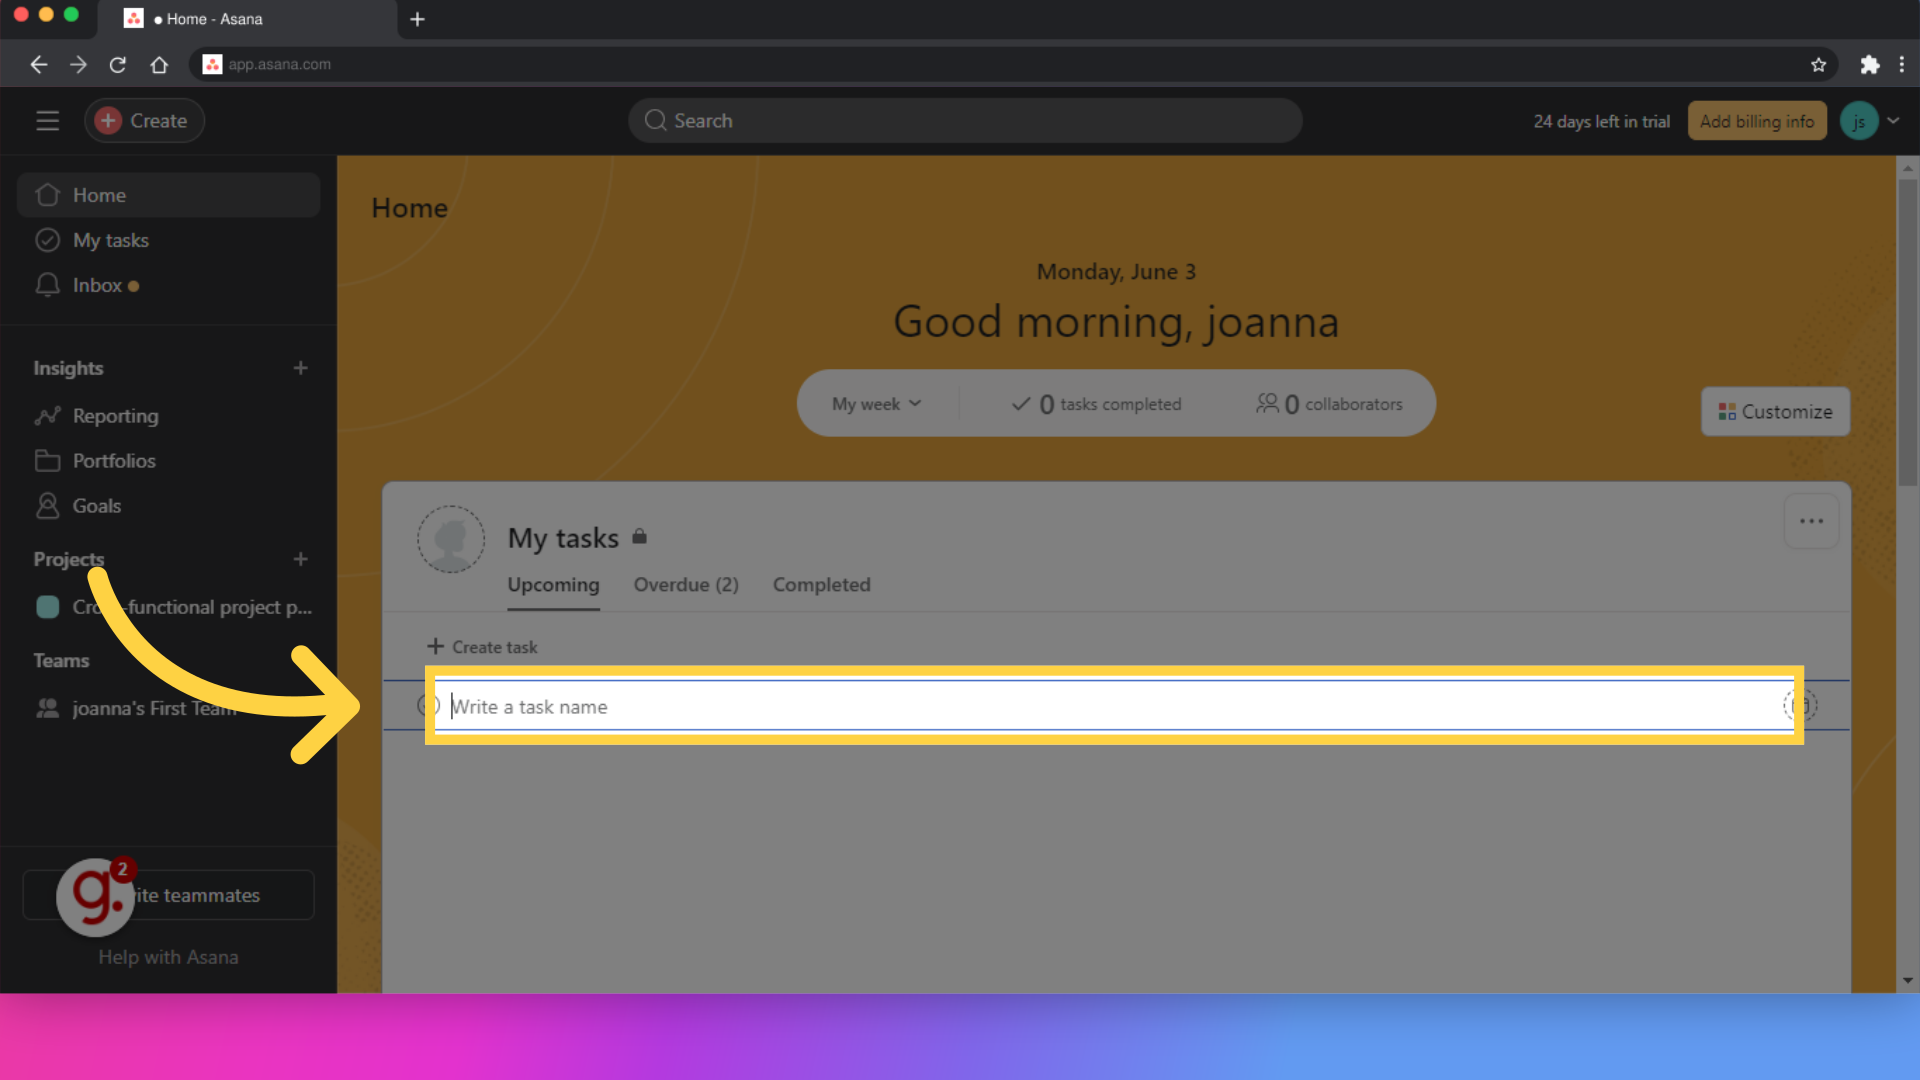Add a new Insights item
The height and width of the screenshot is (1080, 1920).
point(300,368)
